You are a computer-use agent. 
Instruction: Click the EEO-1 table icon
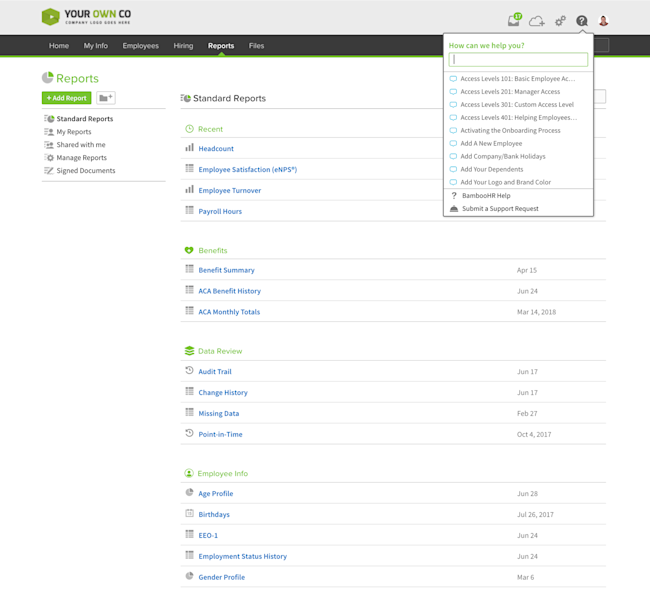(x=189, y=534)
